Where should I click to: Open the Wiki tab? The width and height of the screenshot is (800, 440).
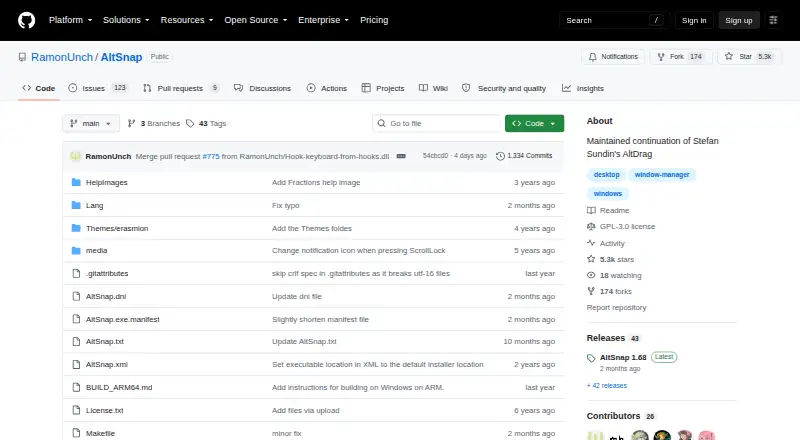[x=433, y=88]
